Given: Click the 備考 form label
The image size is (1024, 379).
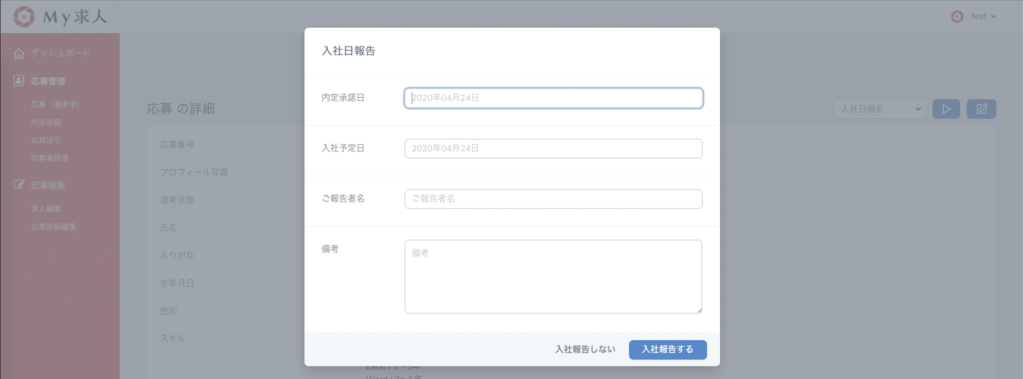Looking at the screenshot, I should [330, 249].
